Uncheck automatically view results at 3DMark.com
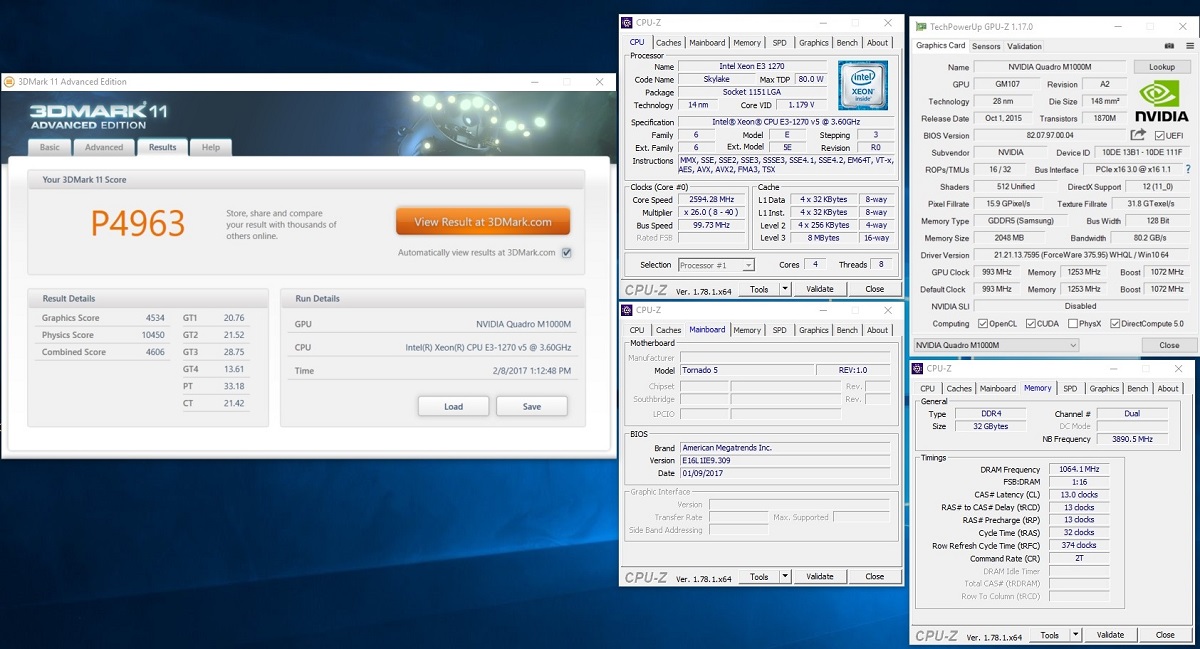Screen dimensions: 1200x649 click(x=567, y=253)
